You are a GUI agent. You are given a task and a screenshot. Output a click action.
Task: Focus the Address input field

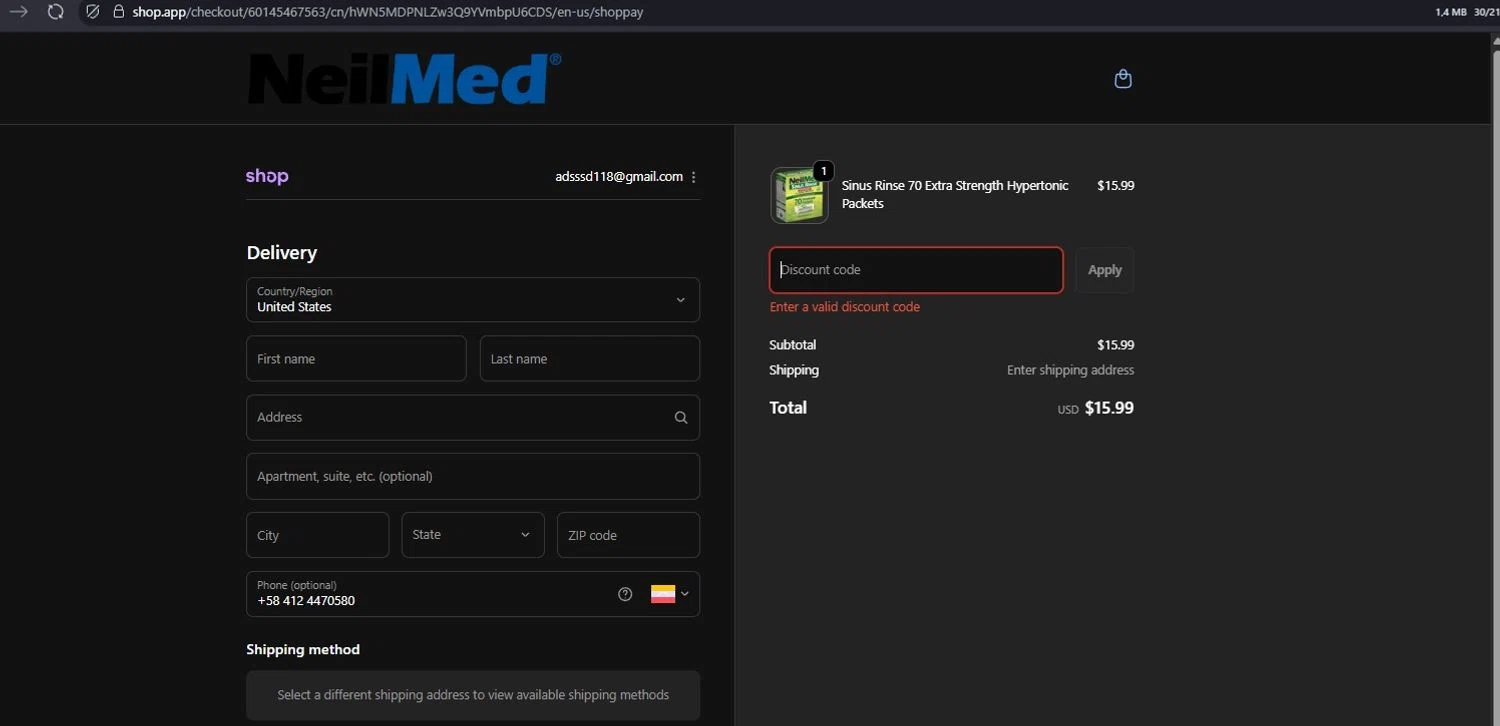pos(473,418)
